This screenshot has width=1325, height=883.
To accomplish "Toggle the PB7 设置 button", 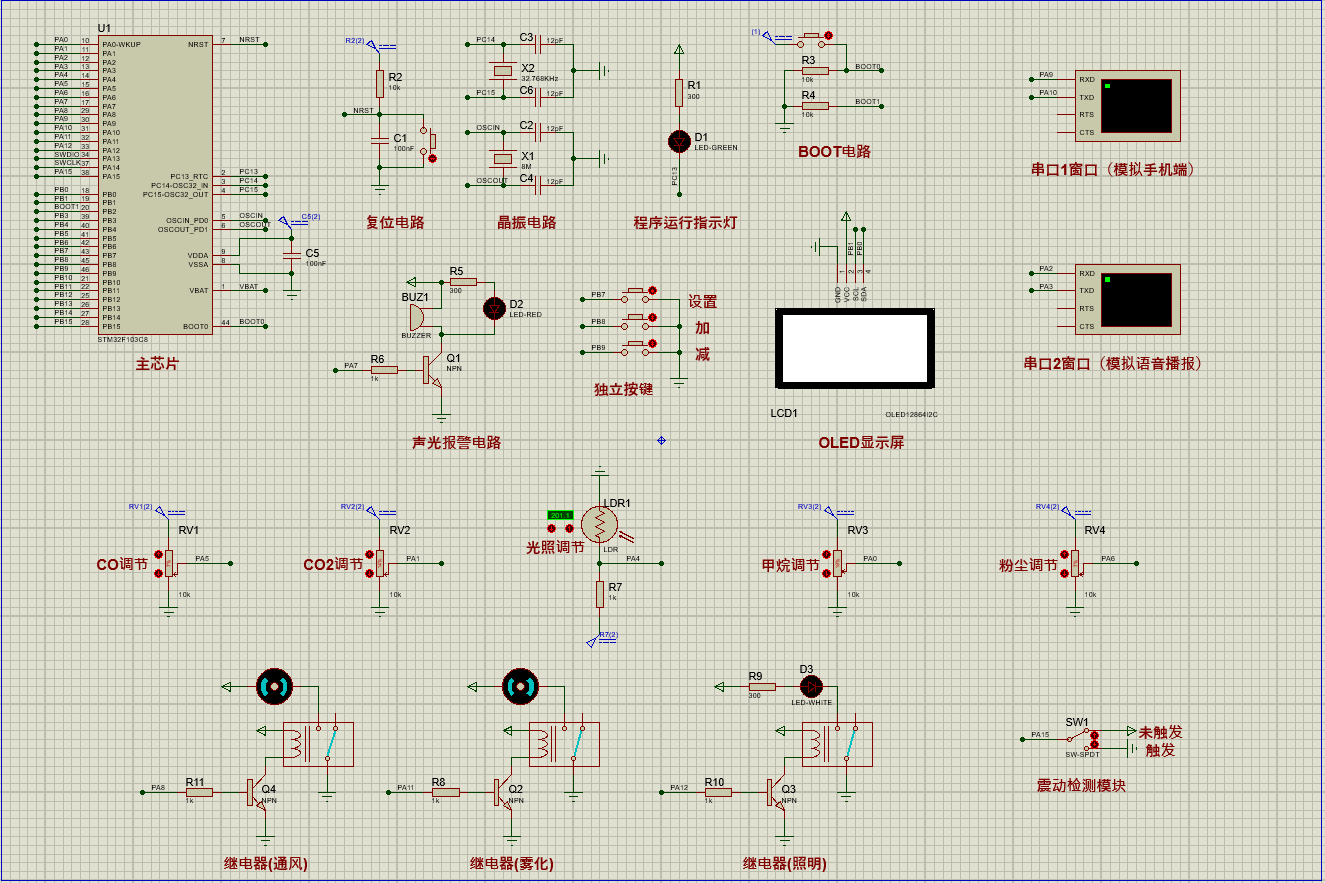I will point(638,295).
